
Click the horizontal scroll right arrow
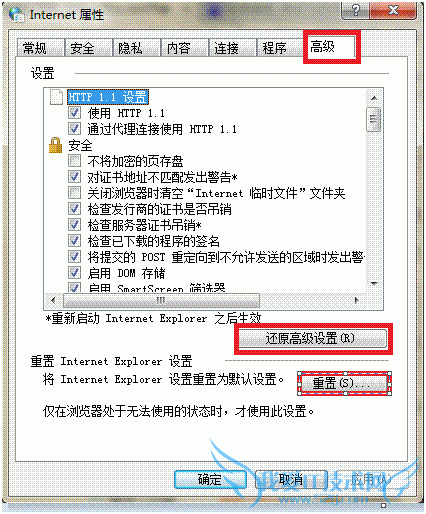[356, 300]
